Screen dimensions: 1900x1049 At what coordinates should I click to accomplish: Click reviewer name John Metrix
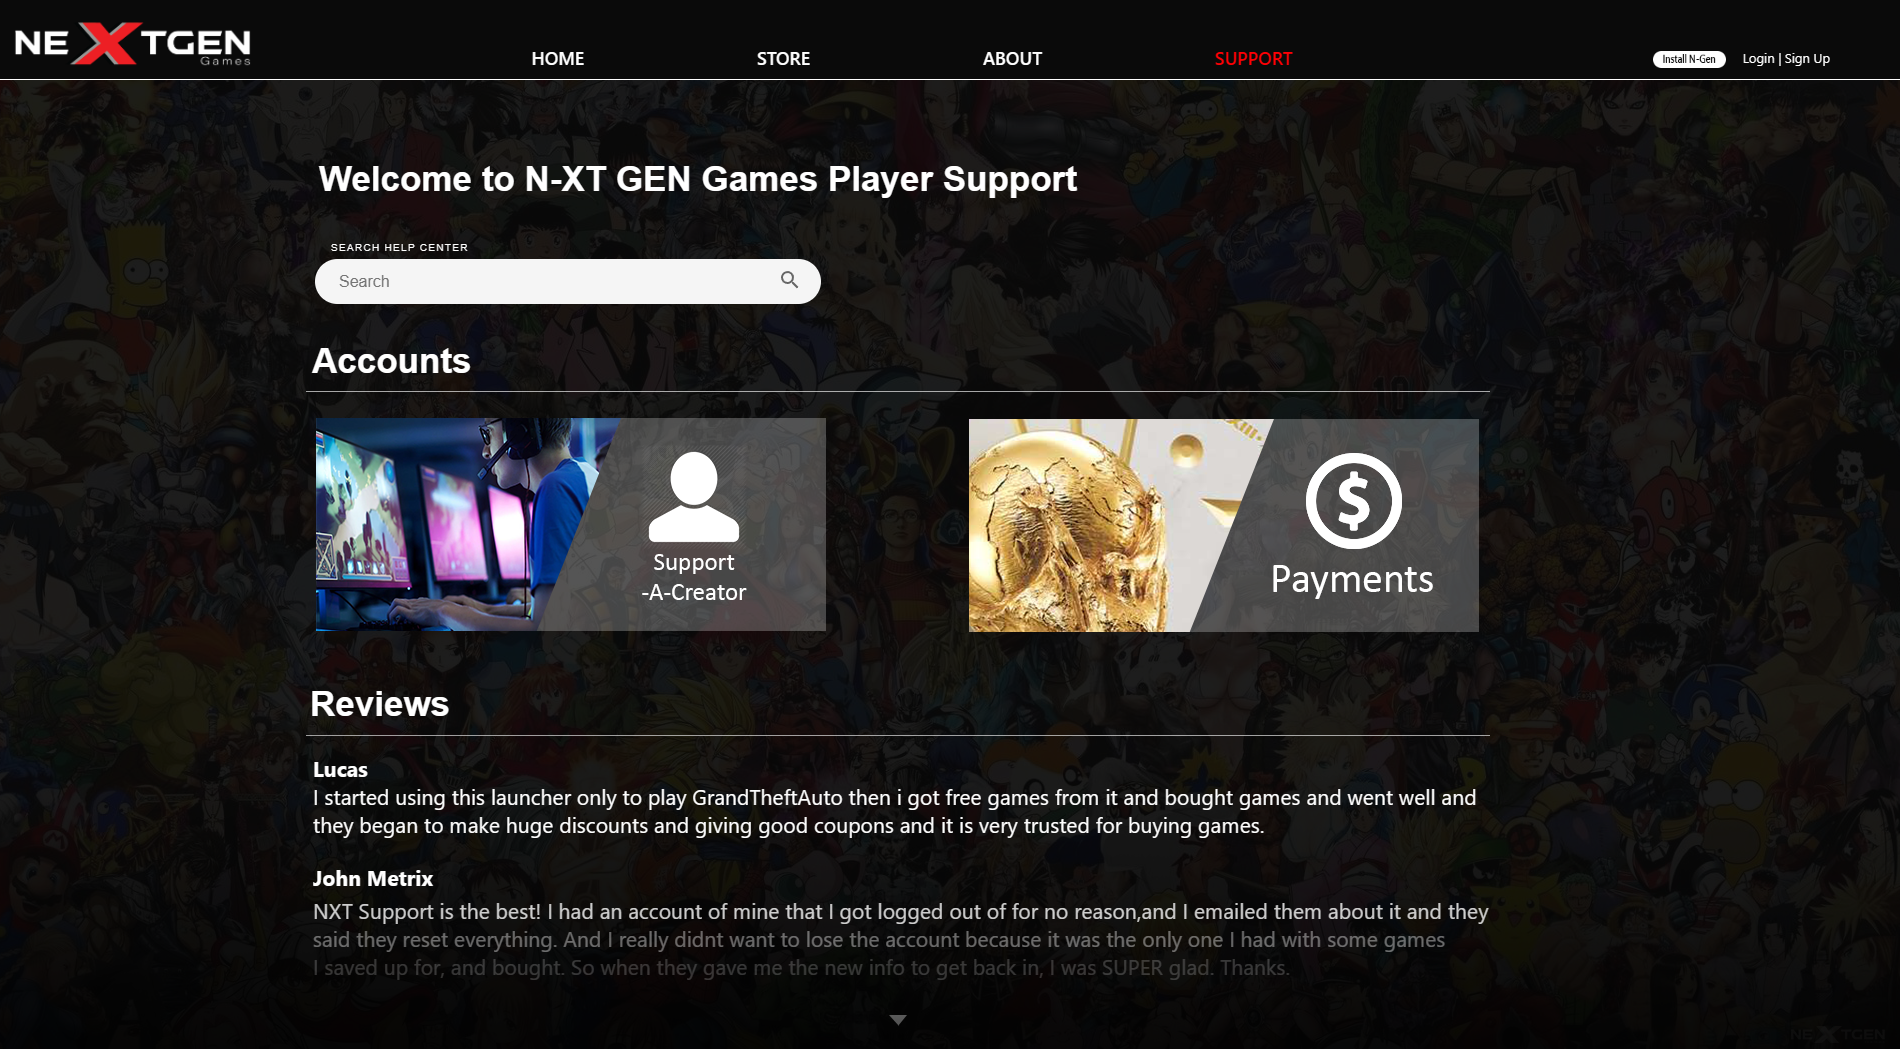click(372, 878)
